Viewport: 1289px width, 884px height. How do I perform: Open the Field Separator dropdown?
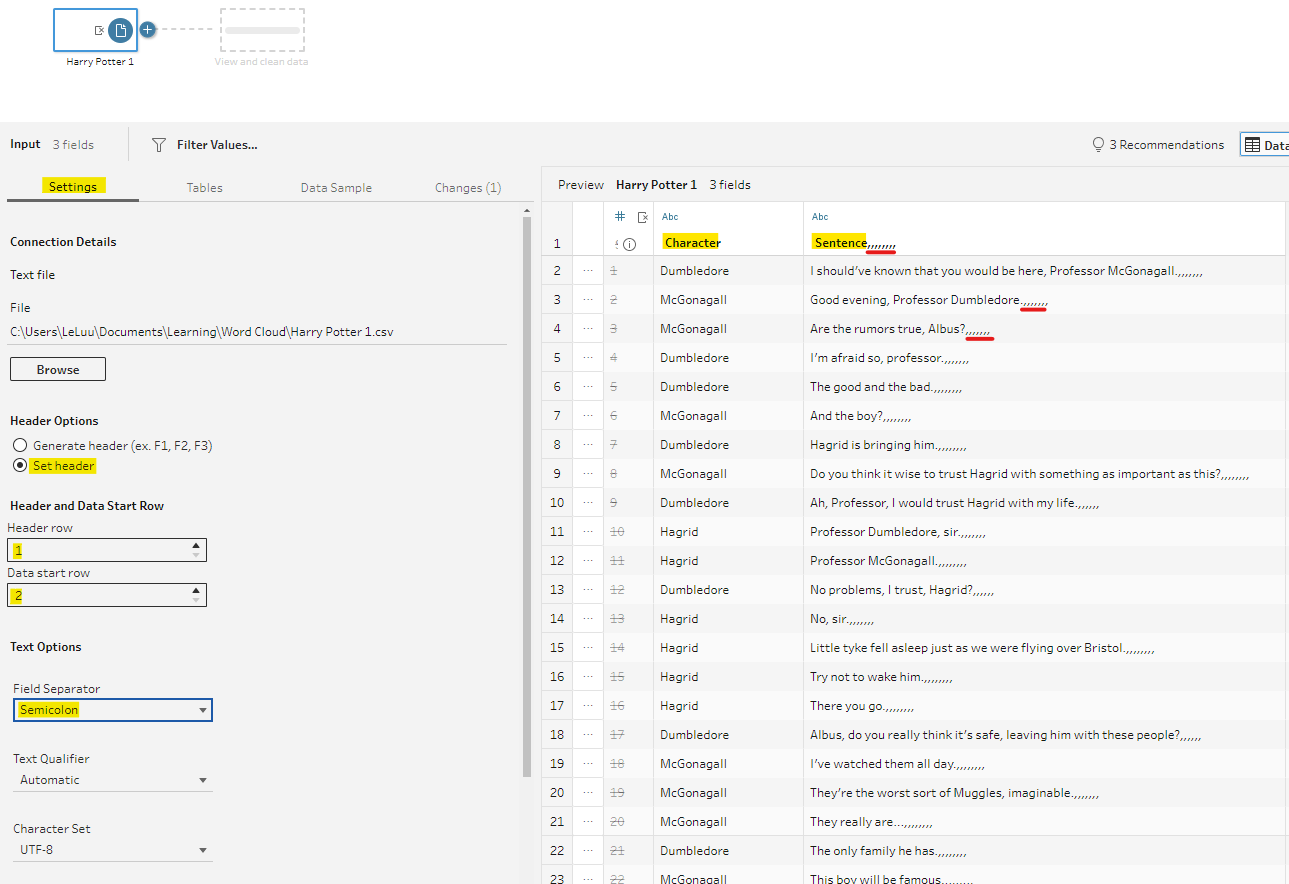tap(112, 710)
